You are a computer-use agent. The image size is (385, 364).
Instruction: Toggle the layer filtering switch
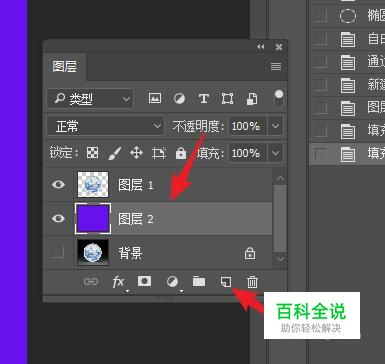click(x=279, y=98)
